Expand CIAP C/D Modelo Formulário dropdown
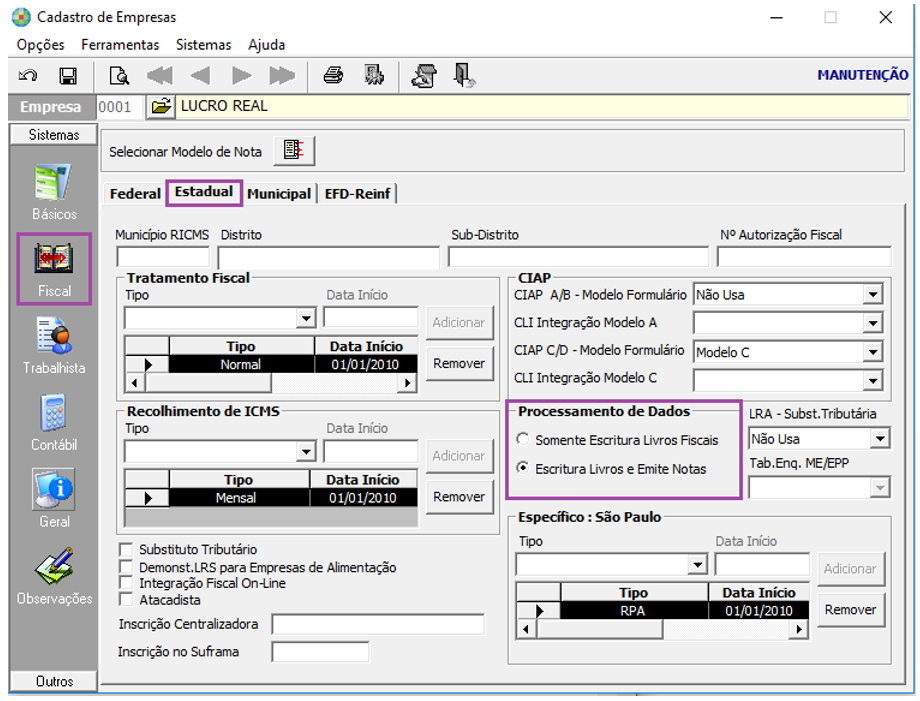 click(x=873, y=352)
